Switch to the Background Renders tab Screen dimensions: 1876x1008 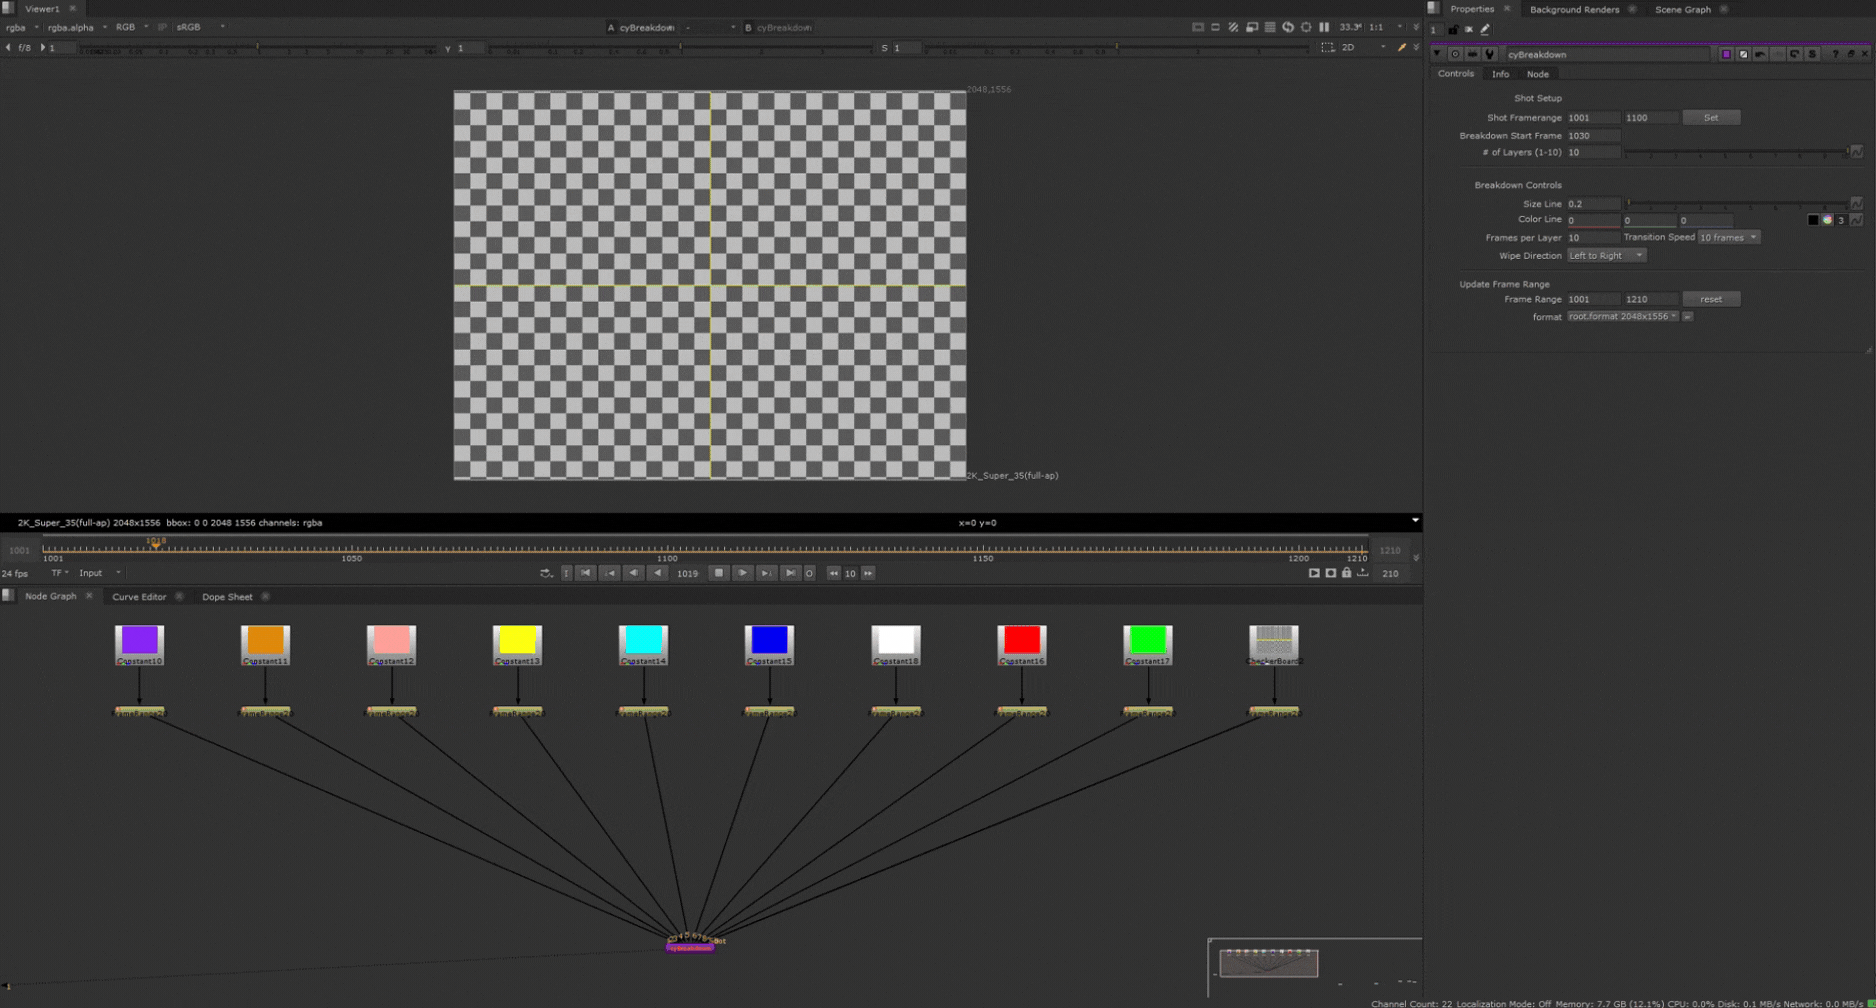1574,9
